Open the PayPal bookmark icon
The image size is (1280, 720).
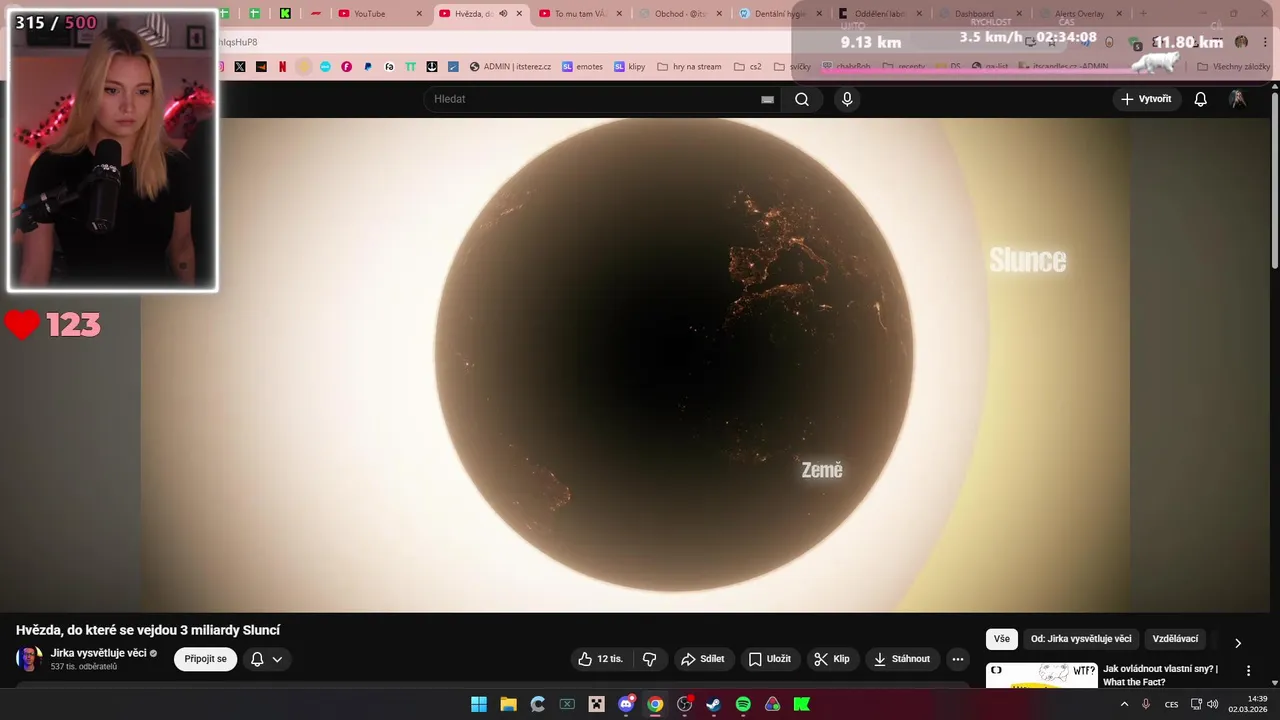pyautogui.click(x=368, y=67)
